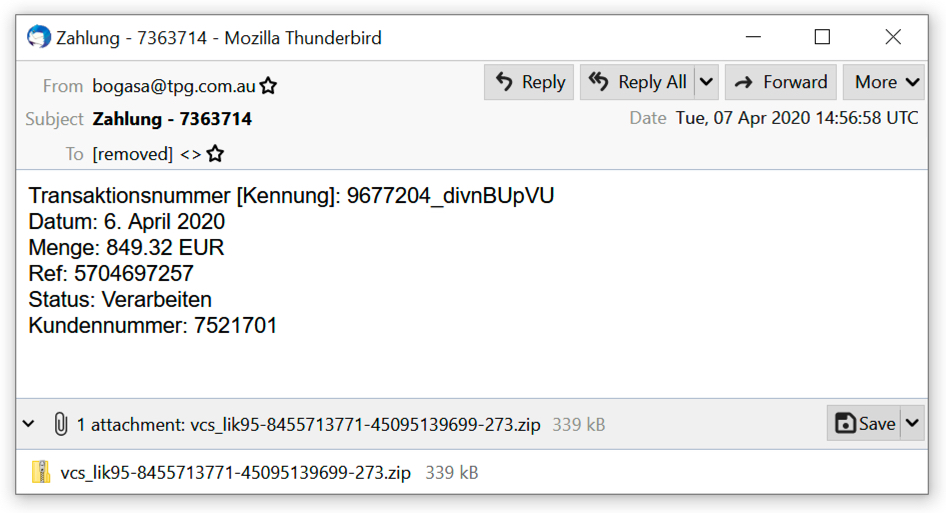Select the vcs_lik95 zip attachment filename
946x513 pixels.
235,472
